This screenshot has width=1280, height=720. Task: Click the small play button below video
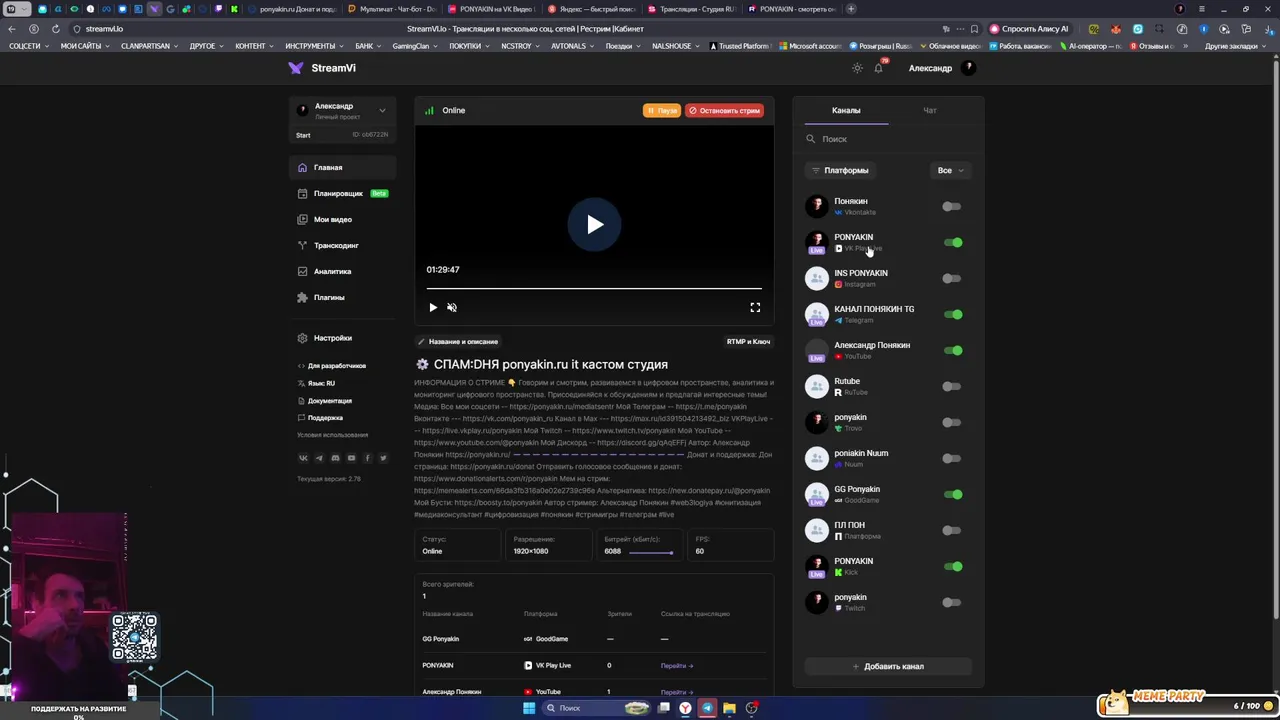[433, 308]
